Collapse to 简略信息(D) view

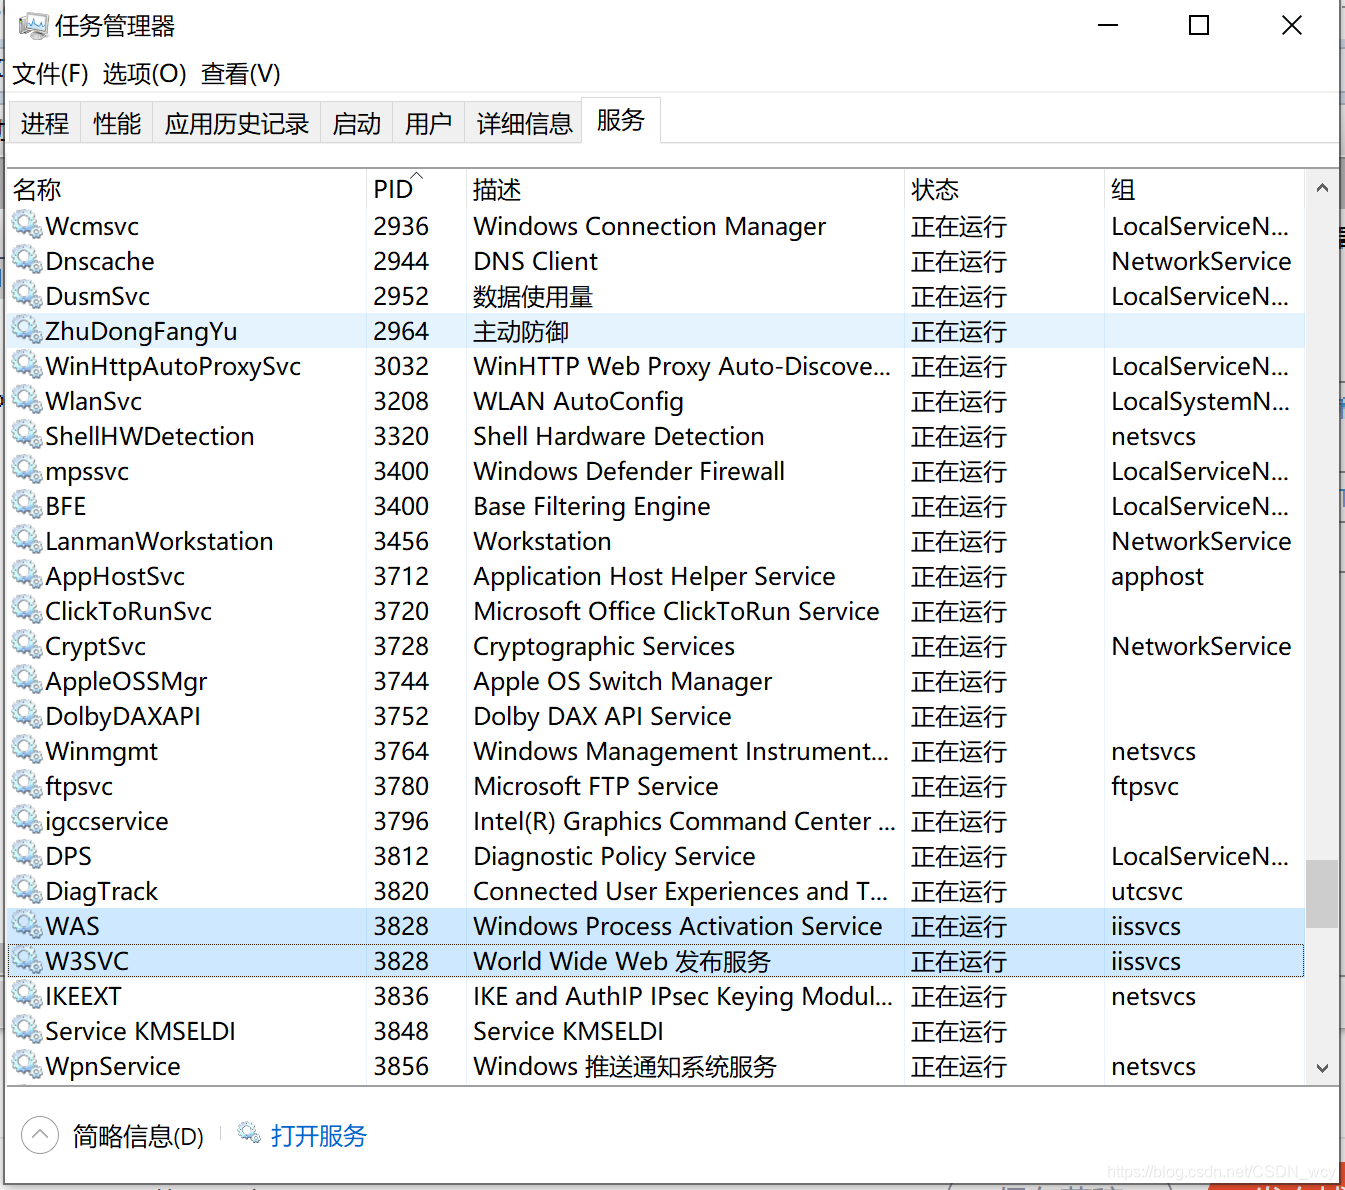tap(113, 1136)
